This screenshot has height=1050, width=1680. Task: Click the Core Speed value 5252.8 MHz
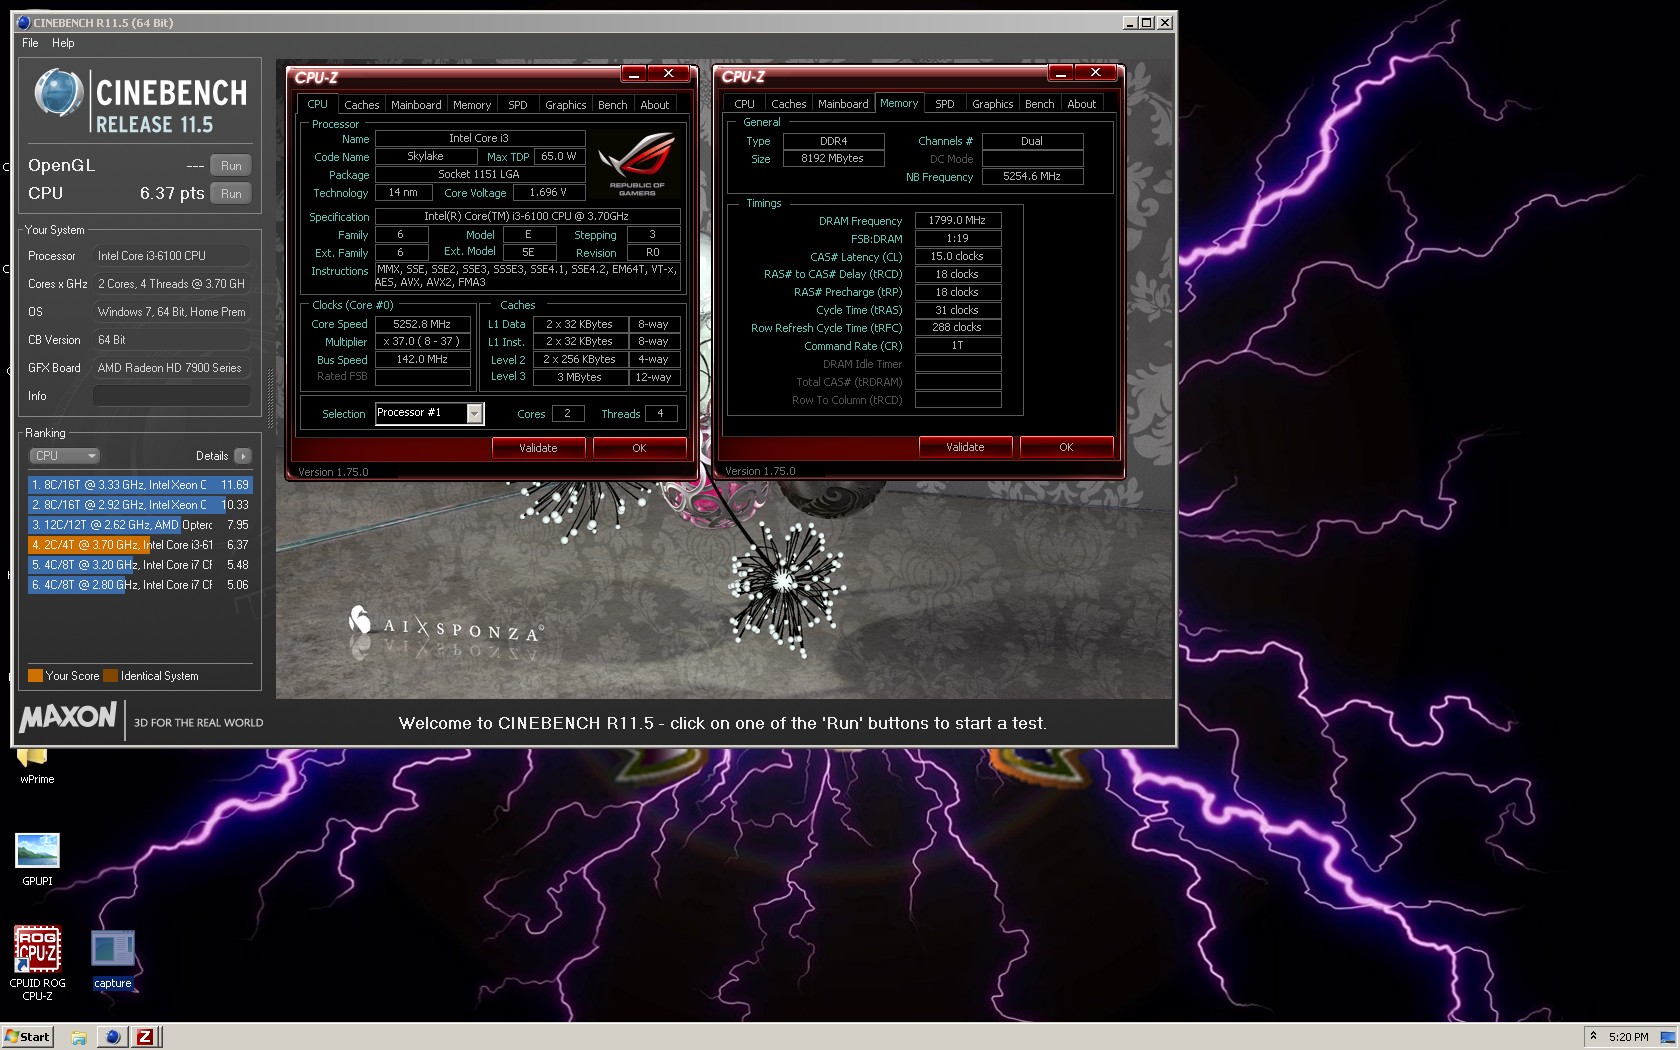pos(422,324)
